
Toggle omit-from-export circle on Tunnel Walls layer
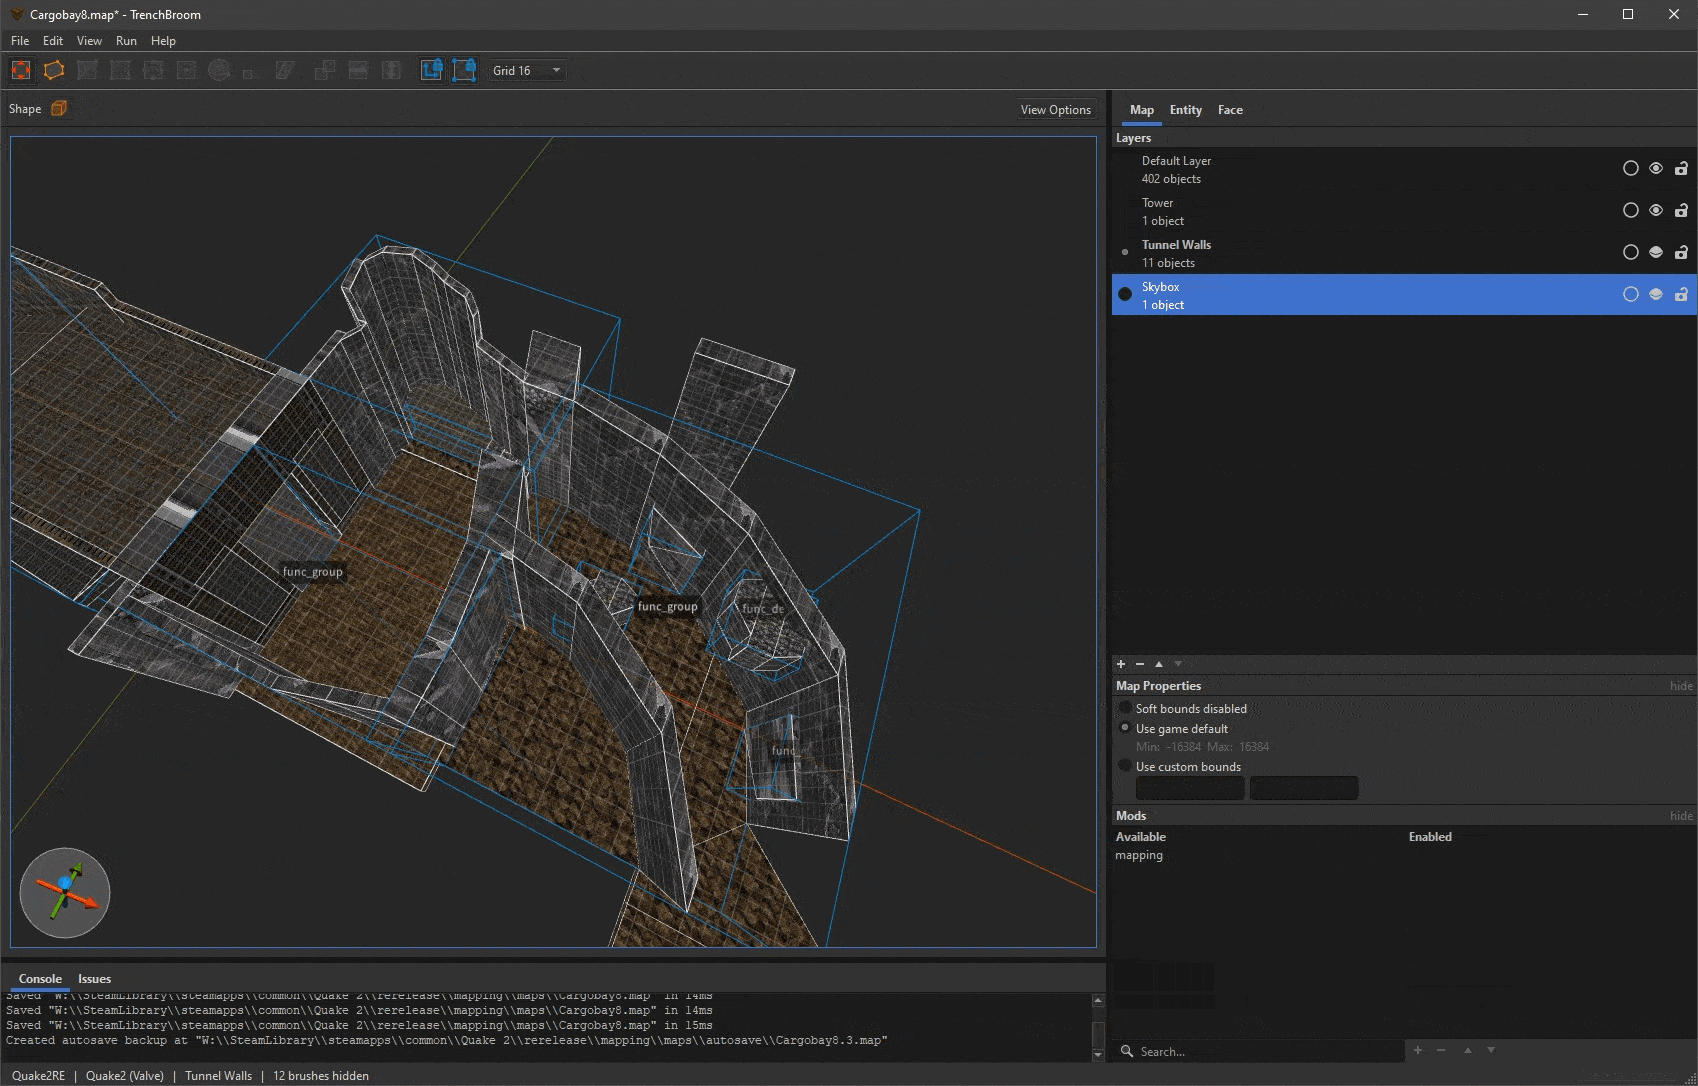1631,252
